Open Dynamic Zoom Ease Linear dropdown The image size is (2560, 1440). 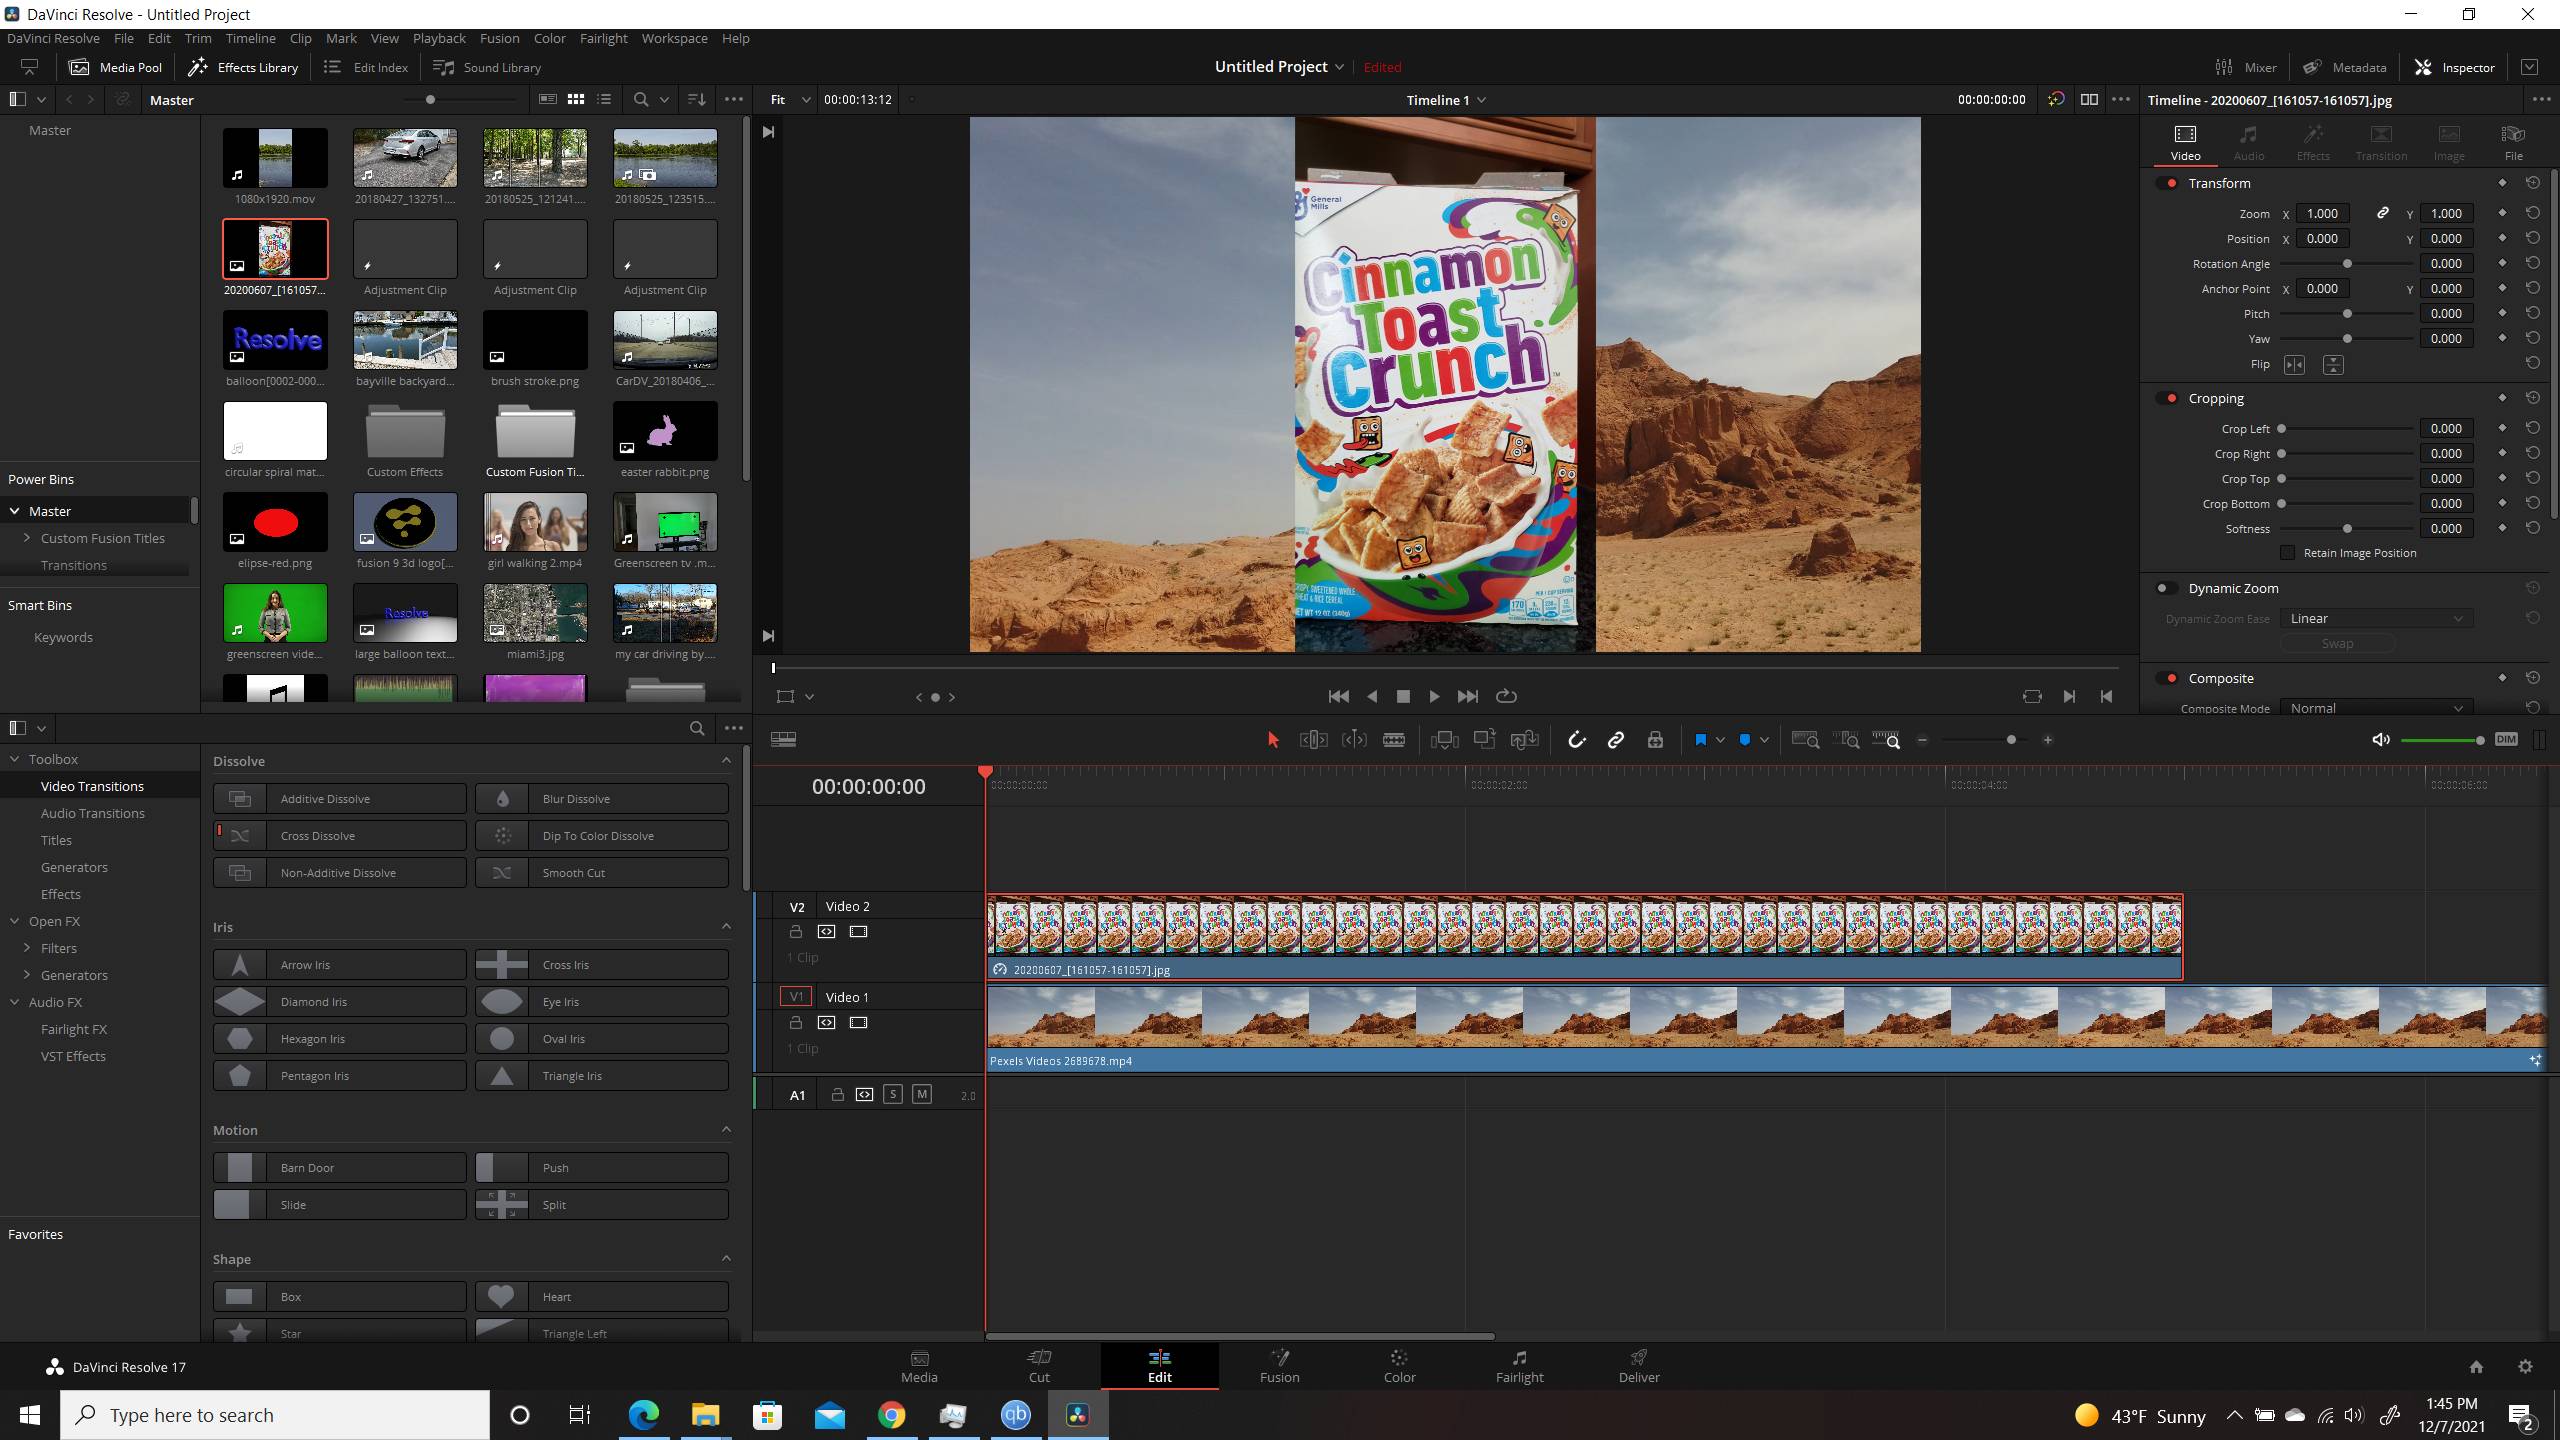(2376, 619)
